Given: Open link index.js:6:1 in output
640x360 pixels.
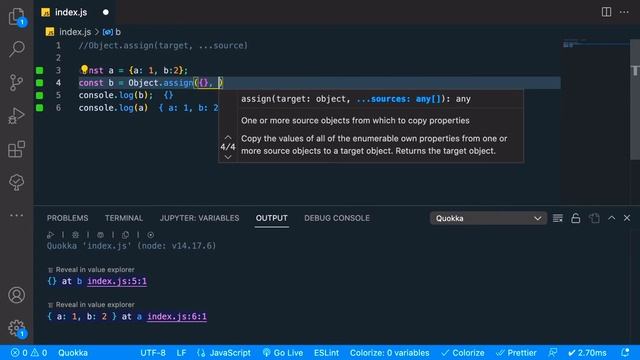Looking at the screenshot, I should [177, 316].
